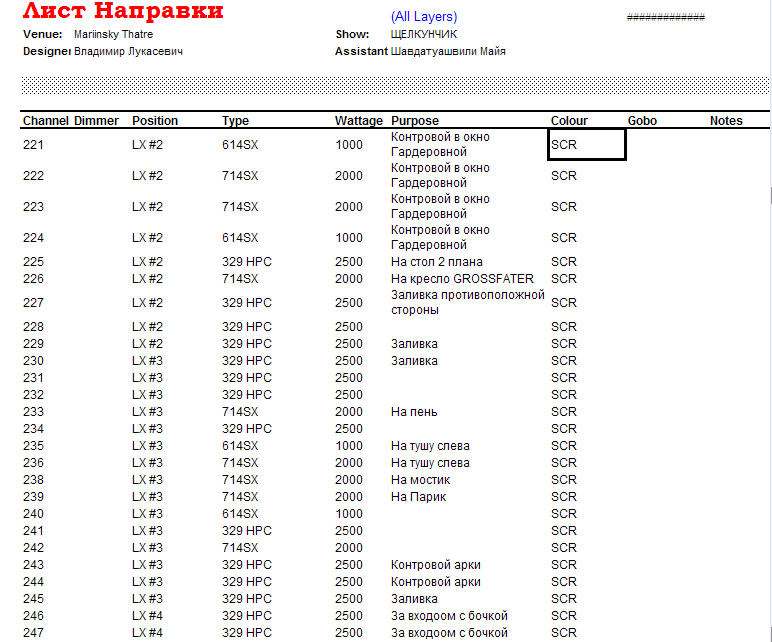The width and height of the screenshot is (772, 642).
Task: Click the wattage '2500' for channel 234
Action: point(349,429)
